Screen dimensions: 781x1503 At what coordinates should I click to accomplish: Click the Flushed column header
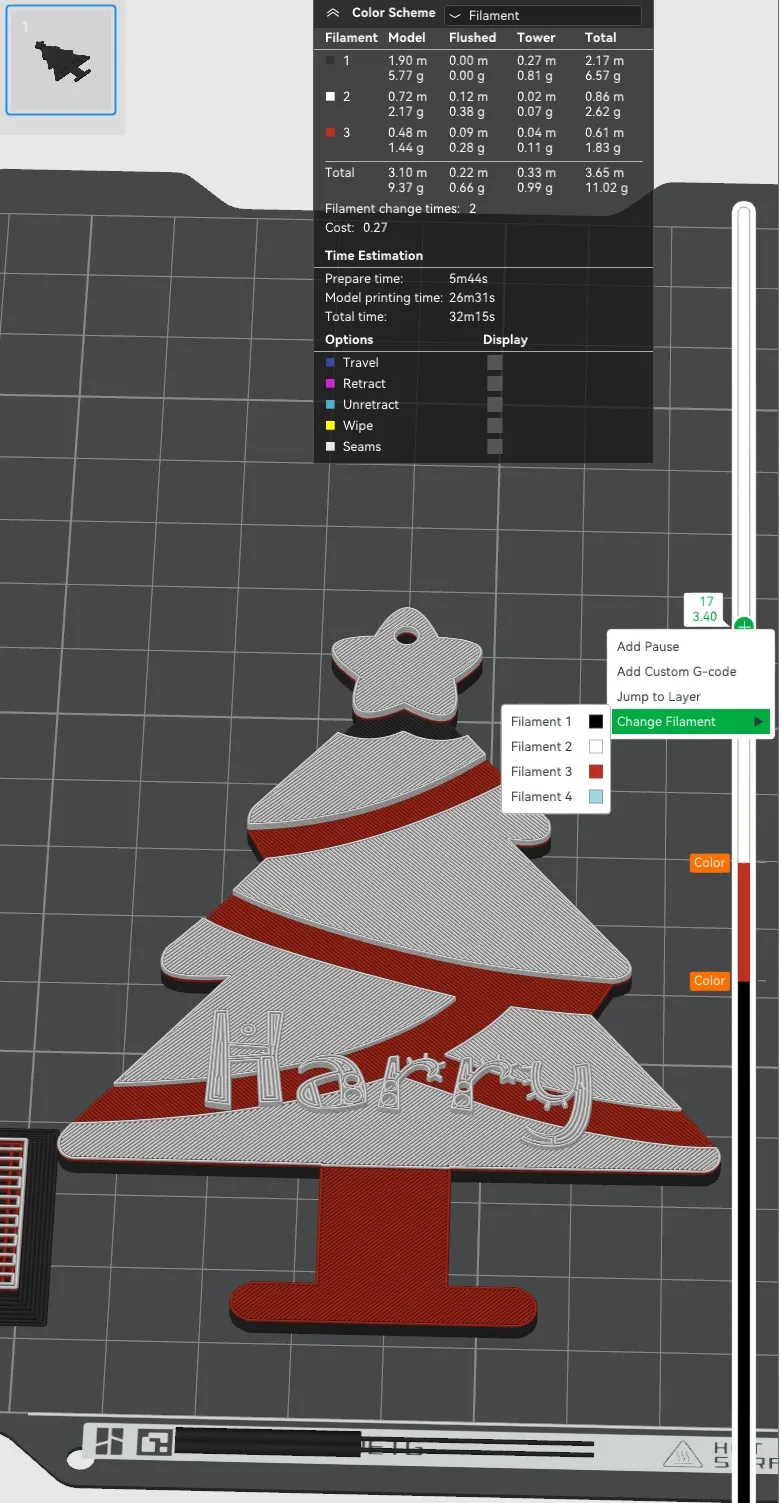[472, 38]
